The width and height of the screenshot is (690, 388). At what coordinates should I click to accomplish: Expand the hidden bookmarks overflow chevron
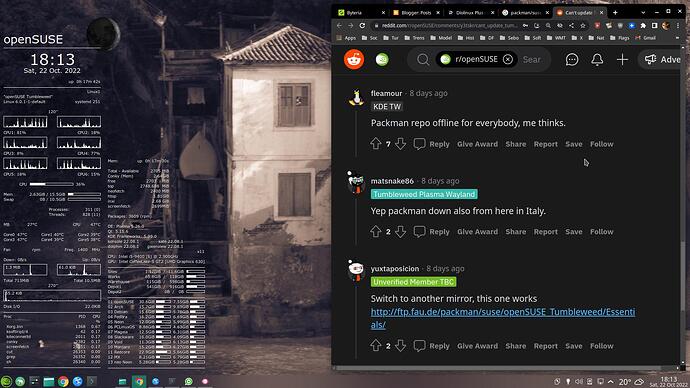(x=677, y=38)
